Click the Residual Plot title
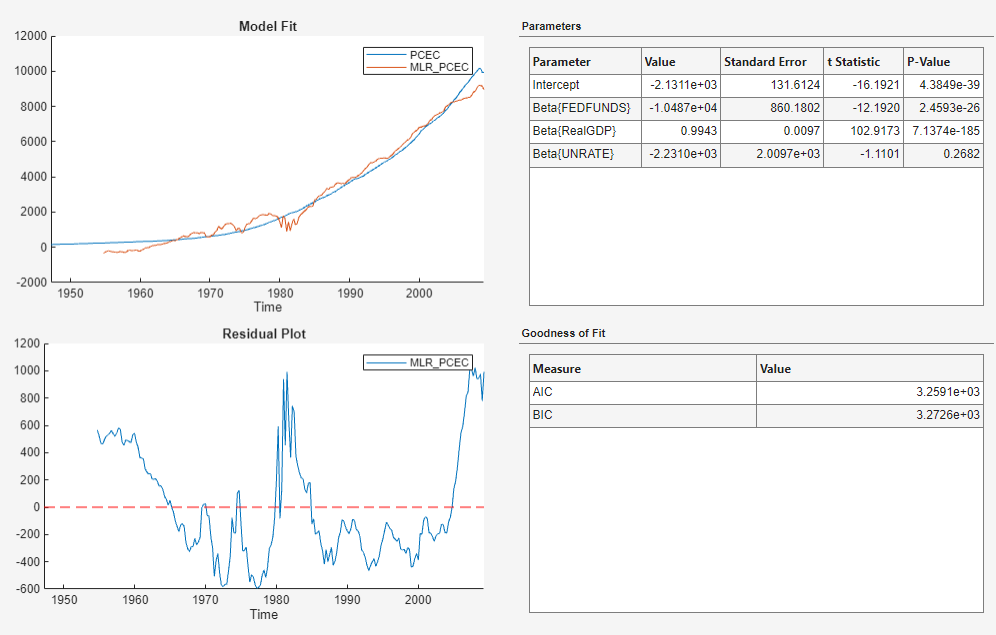Screen dimensions: 996x635 coord(266,334)
